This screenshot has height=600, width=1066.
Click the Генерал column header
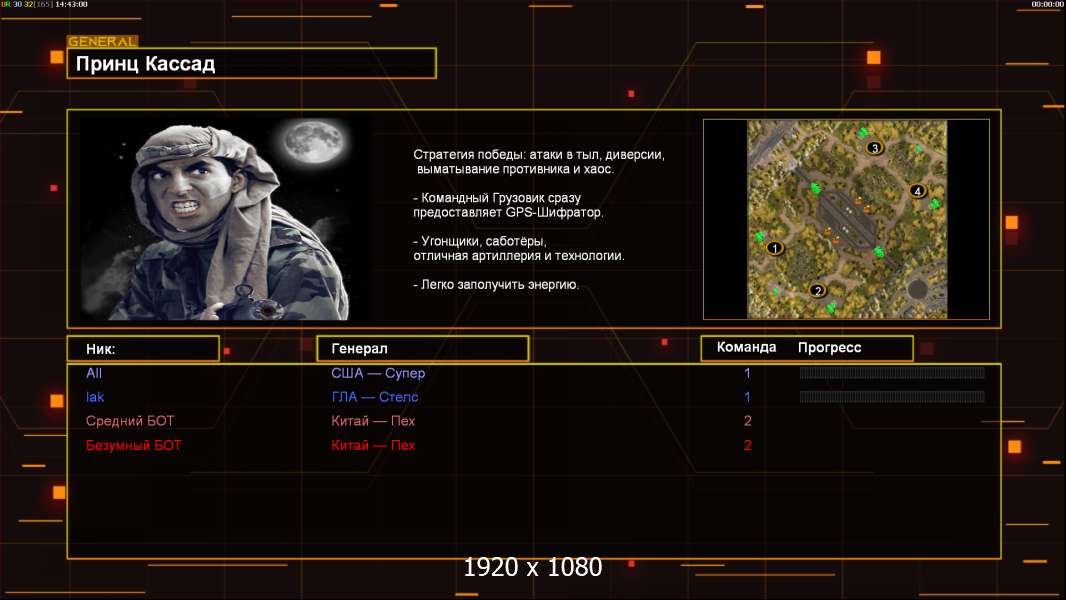[x=422, y=349]
